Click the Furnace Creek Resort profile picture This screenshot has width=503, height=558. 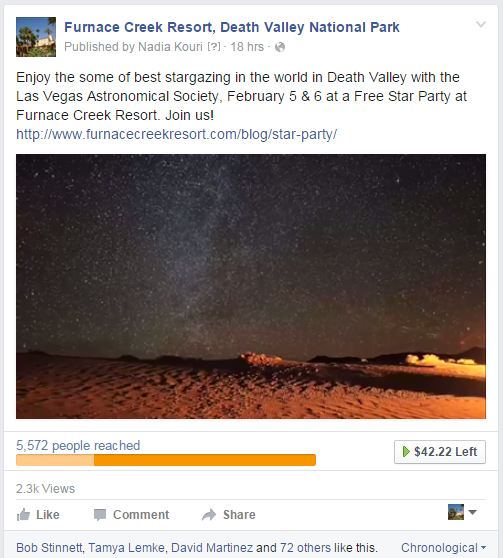(x=36, y=37)
